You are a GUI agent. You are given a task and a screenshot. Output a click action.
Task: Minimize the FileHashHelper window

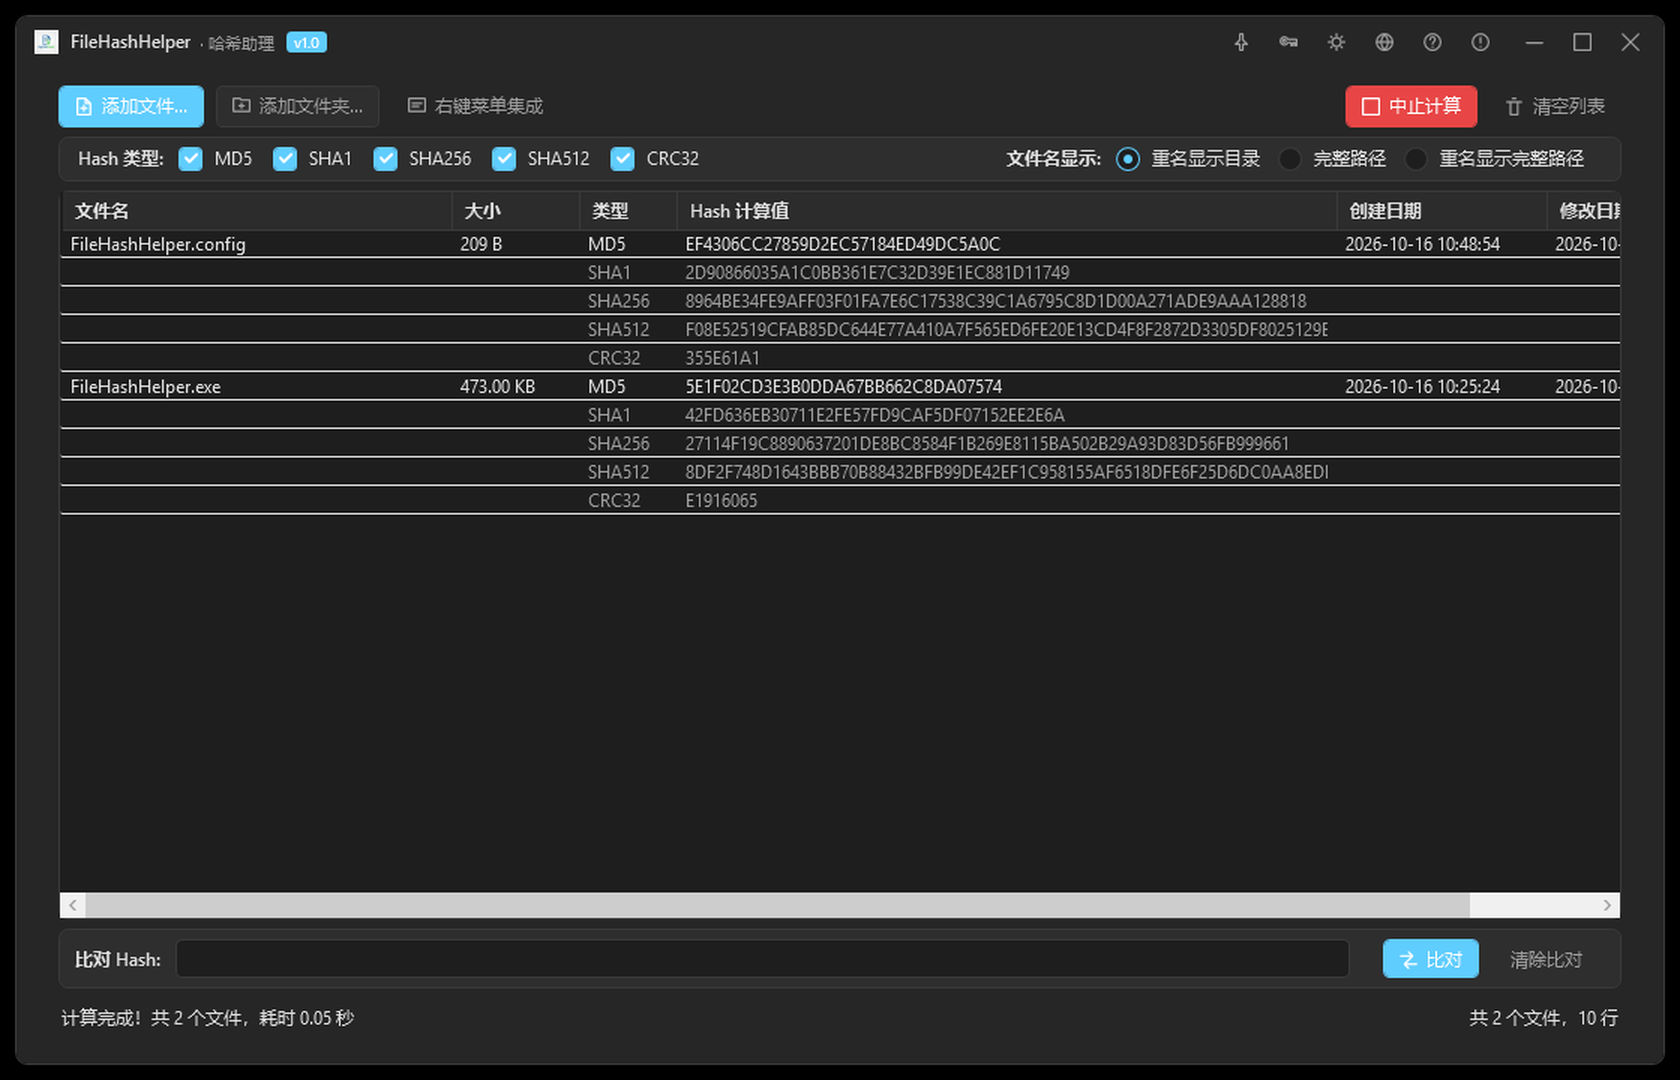[x=1534, y=42]
